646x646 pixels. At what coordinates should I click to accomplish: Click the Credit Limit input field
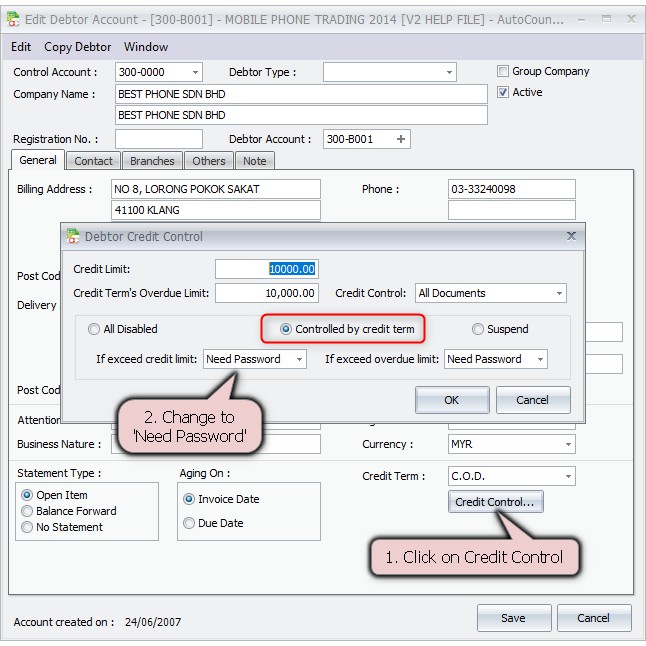pyautogui.click(x=266, y=269)
